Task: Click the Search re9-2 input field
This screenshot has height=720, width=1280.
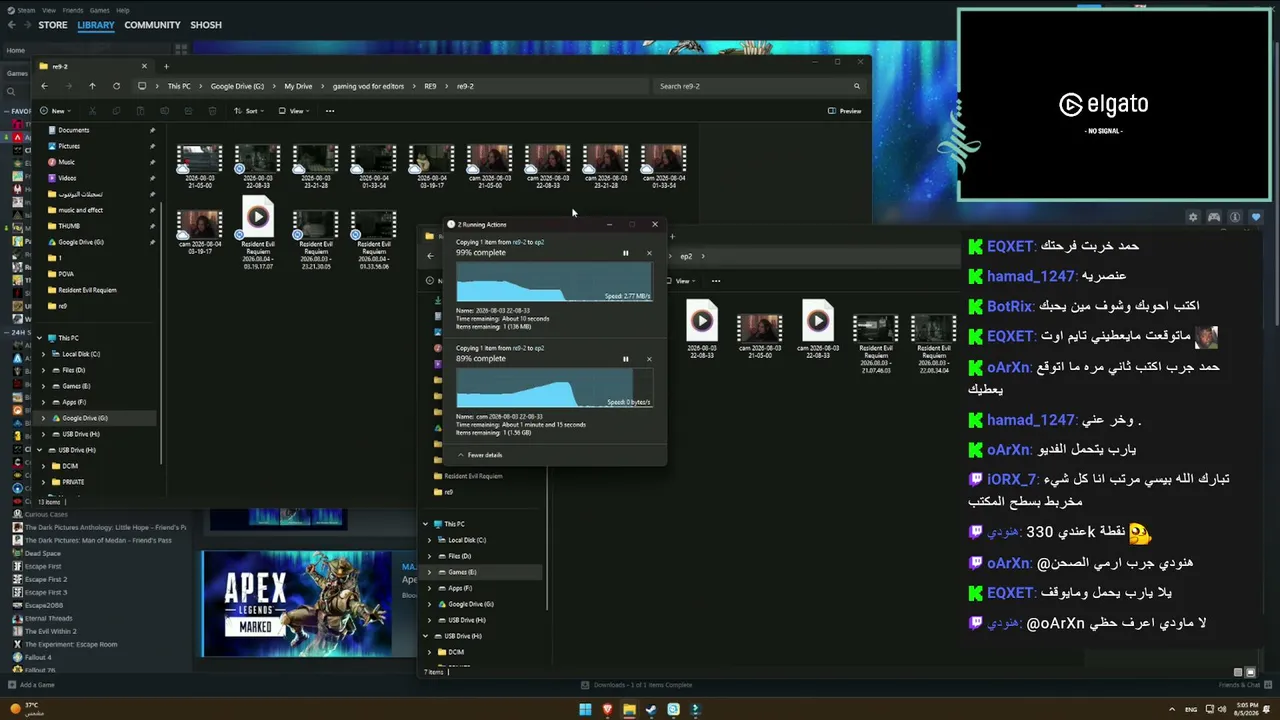Action: click(760, 86)
